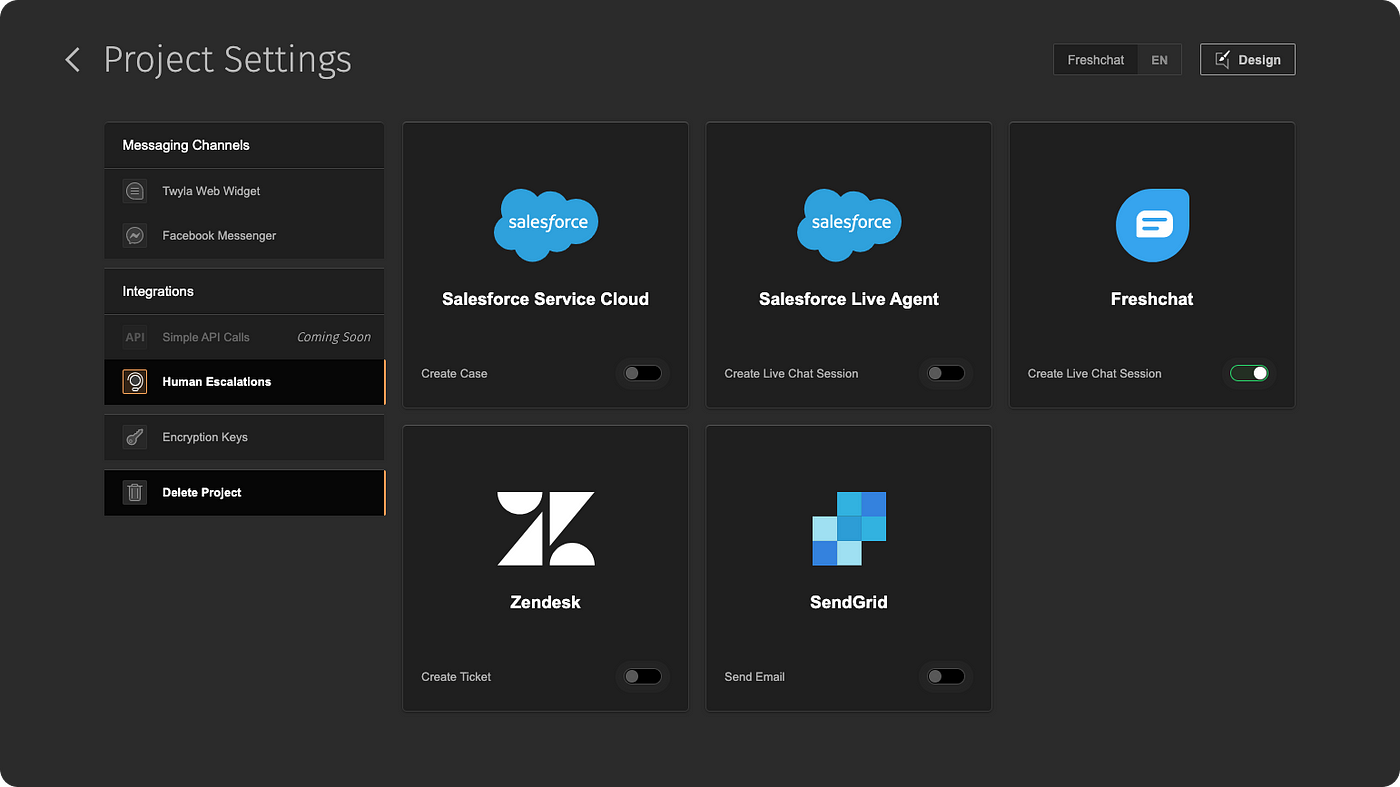This screenshot has width=1400, height=787.
Task: Disable the Freshchat Create Live Chat Session toggle
Action: pos(1249,373)
